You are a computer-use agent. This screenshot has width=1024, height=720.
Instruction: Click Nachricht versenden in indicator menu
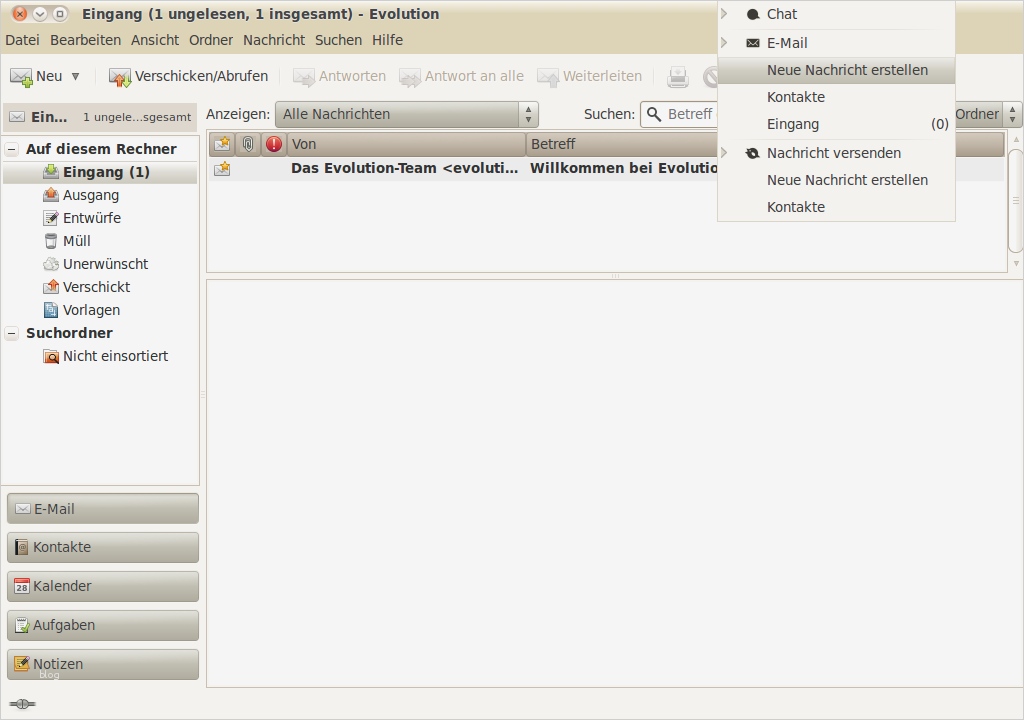pyautogui.click(x=837, y=153)
